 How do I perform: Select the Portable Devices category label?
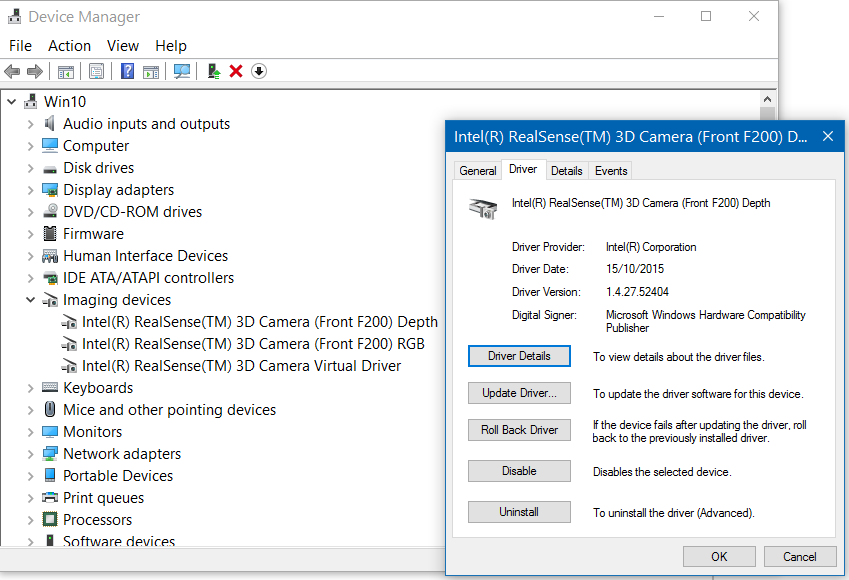[x=118, y=475]
